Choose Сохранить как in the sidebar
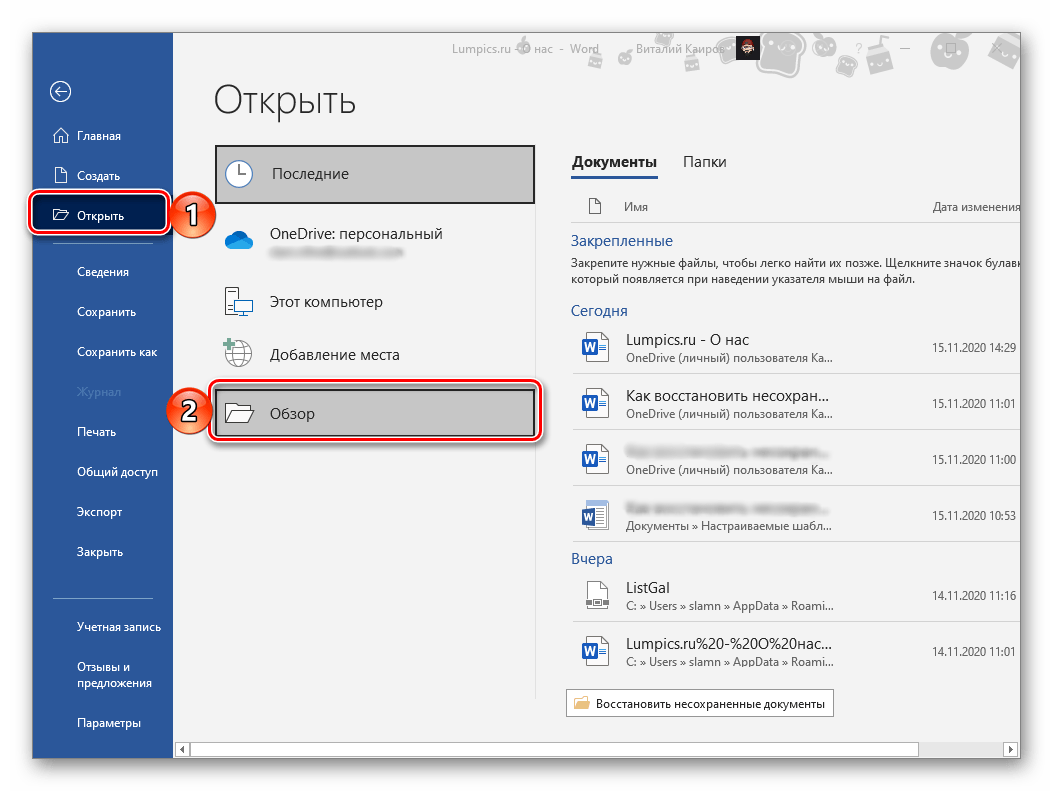This screenshot has width=1053, height=791. (117, 352)
